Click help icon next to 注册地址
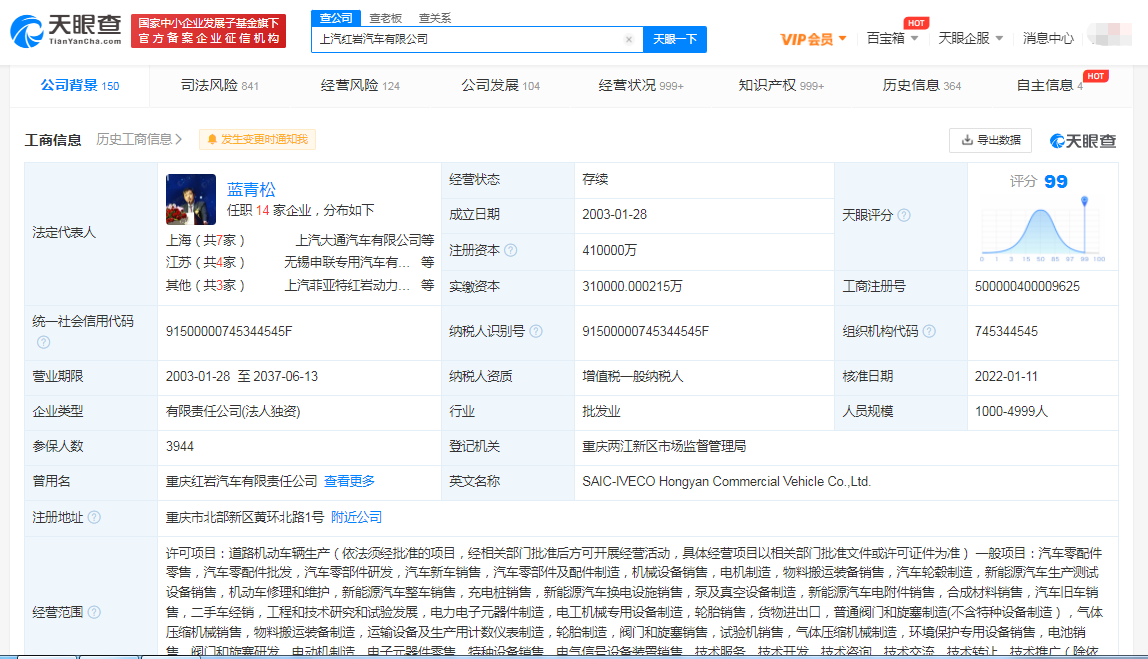 (94, 518)
